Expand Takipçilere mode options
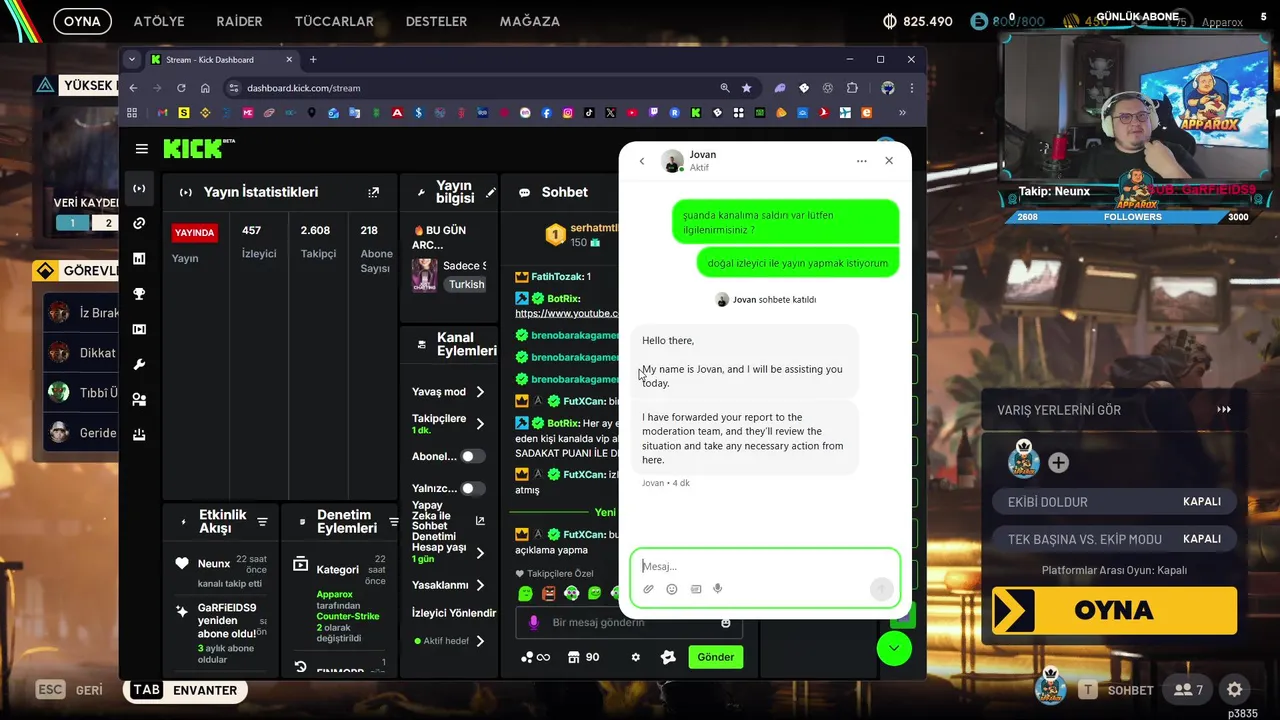 click(x=480, y=424)
